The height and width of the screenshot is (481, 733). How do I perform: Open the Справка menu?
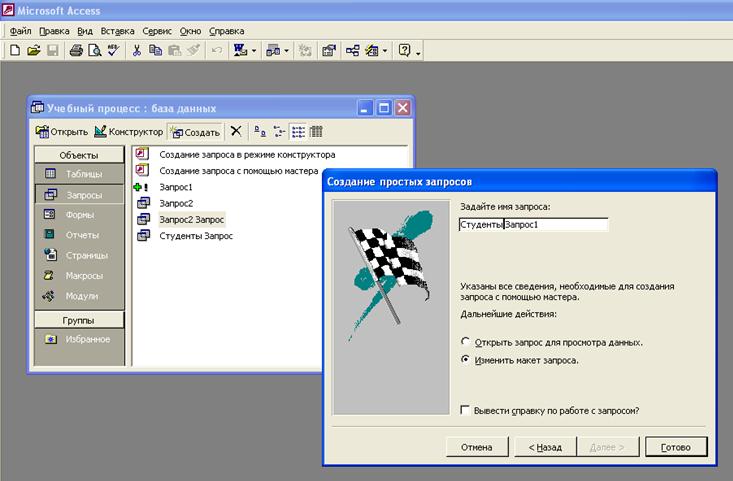[x=226, y=31]
